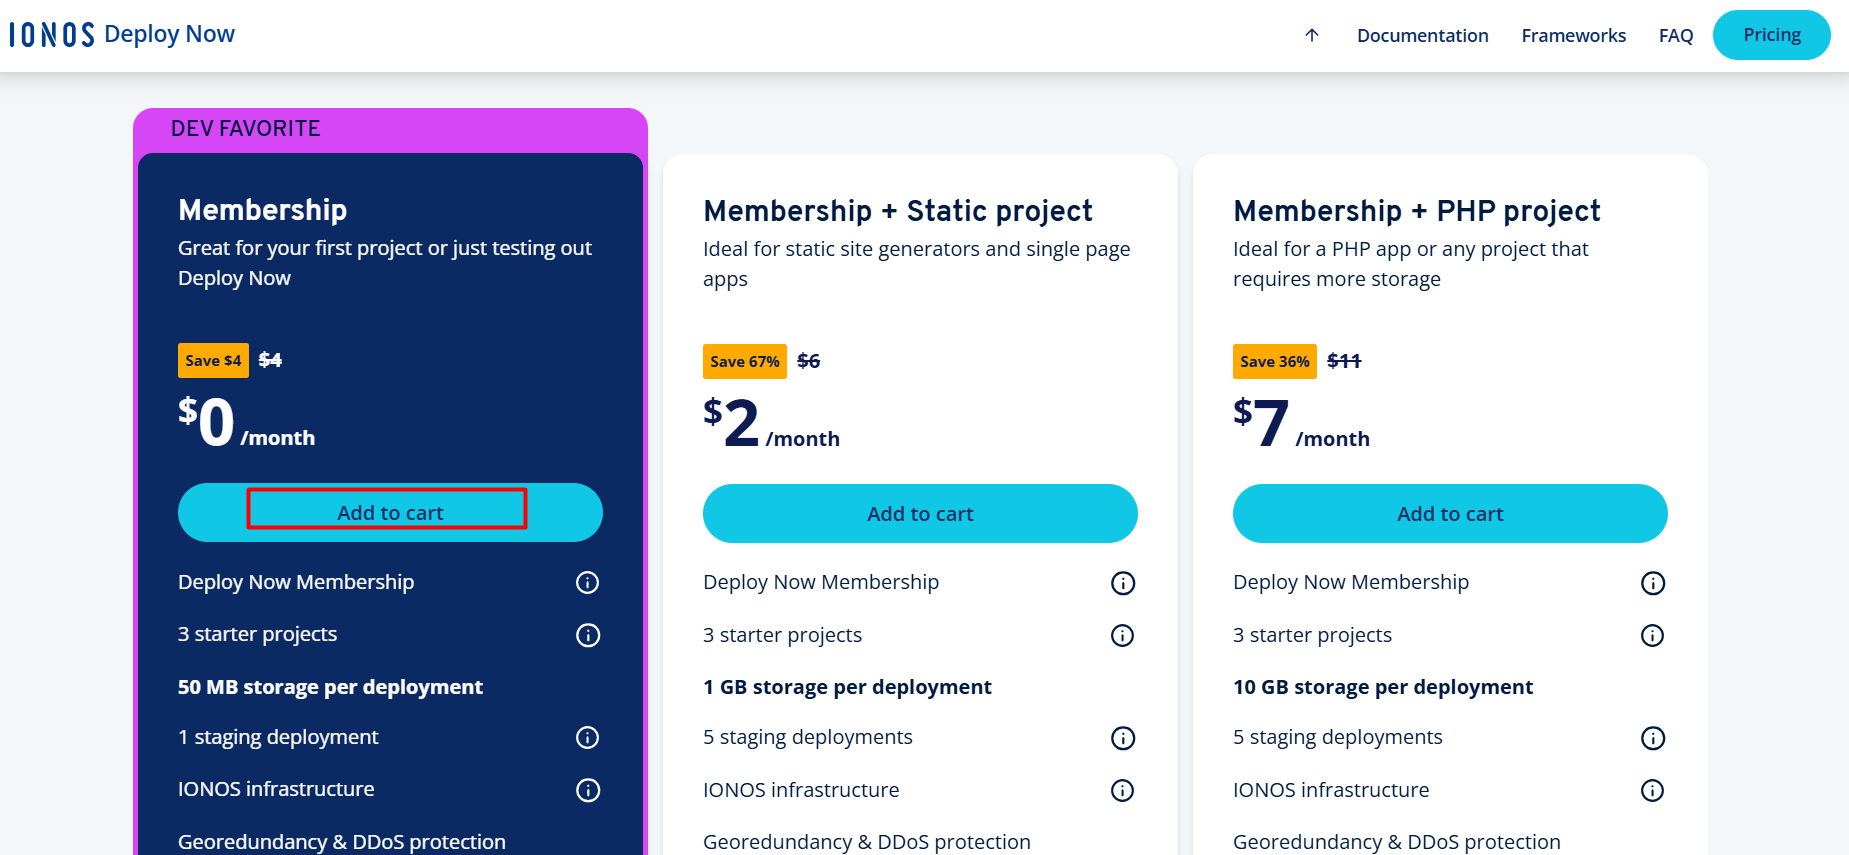This screenshot has height=855, width=1849.
Task: Show info for 3 starter projects in Static project card
Action: pos(1123,635)
